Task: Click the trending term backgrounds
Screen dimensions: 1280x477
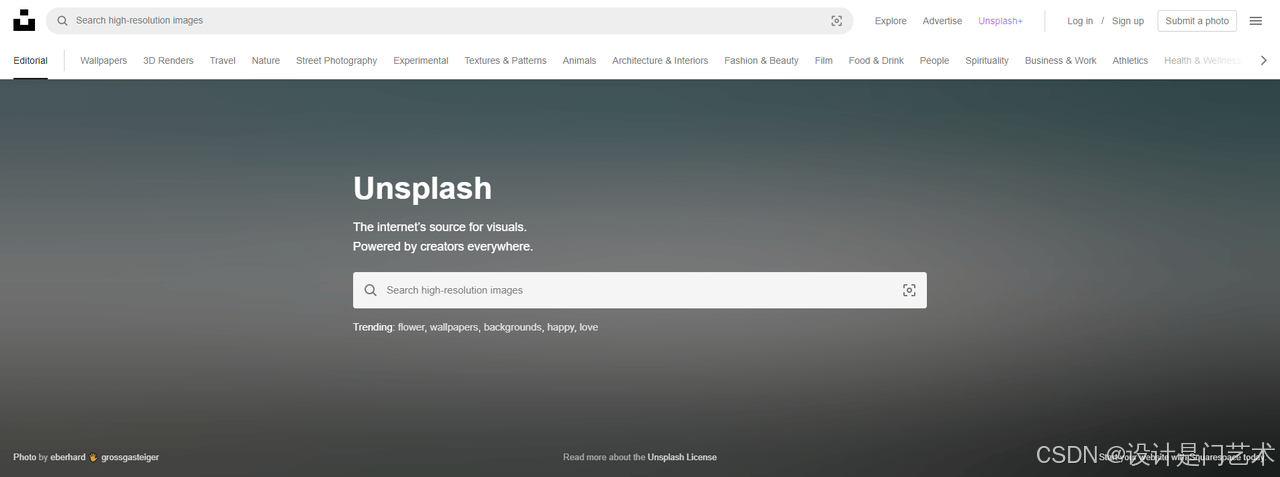Action: (513, 327)
